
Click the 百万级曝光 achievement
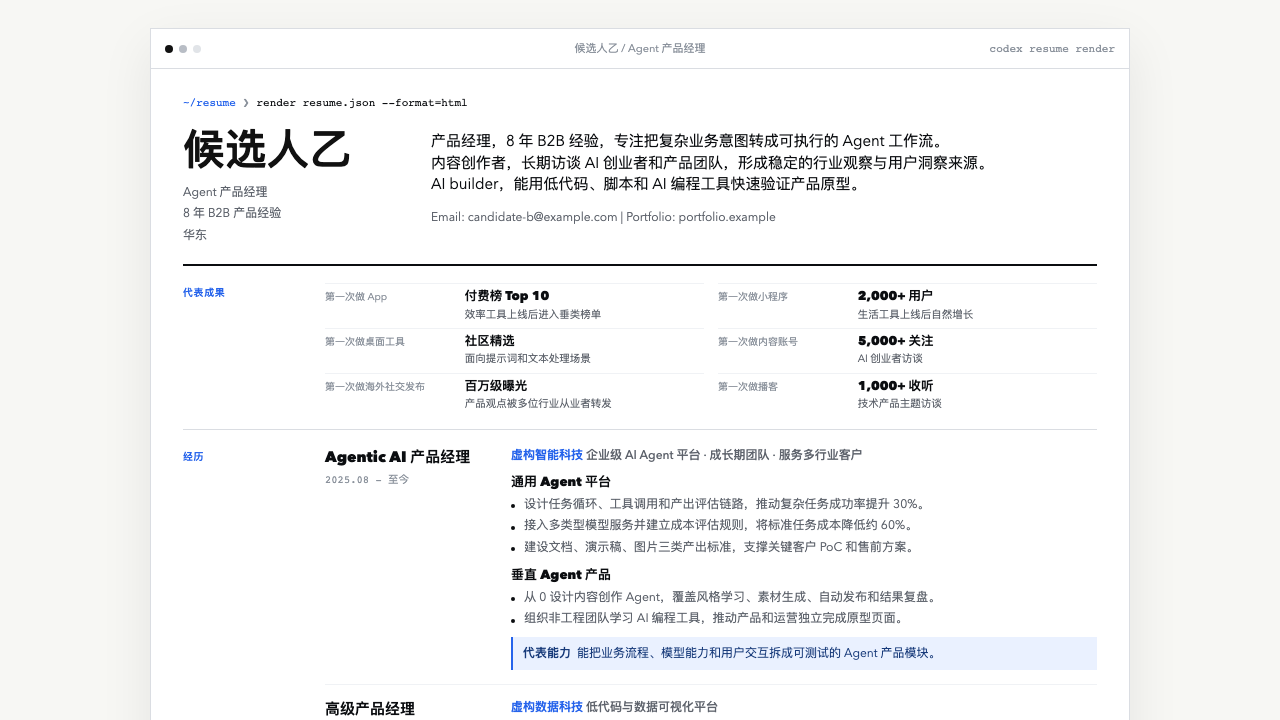(x=496, y=386)
